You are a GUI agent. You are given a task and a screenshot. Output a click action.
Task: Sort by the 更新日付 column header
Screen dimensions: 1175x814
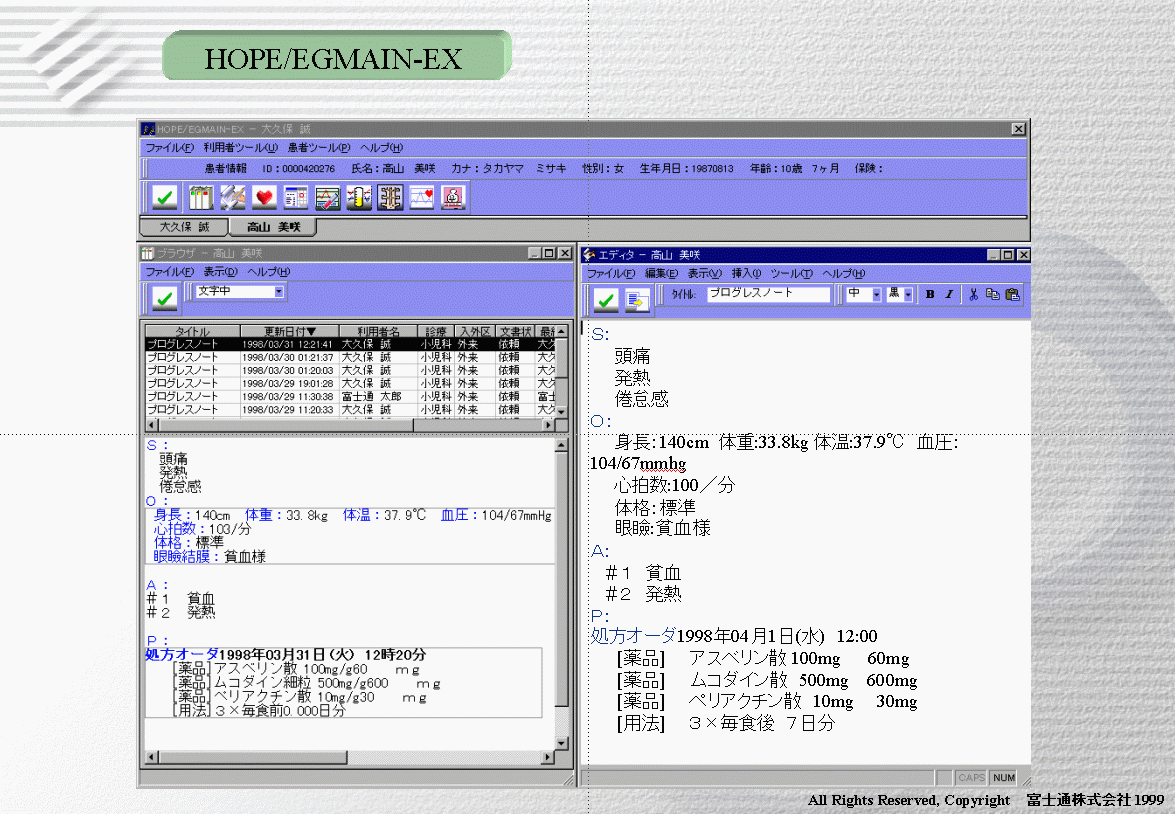click(x=289, y=331)
